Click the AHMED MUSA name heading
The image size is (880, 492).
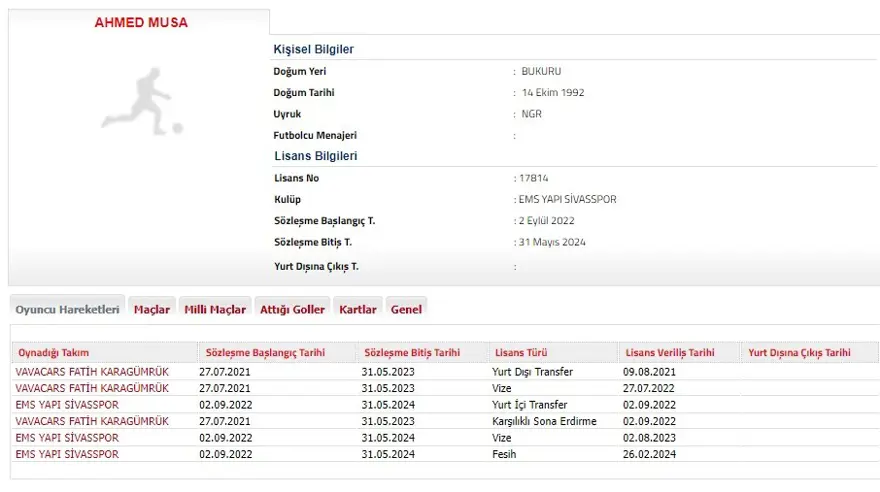coord(140,23)
